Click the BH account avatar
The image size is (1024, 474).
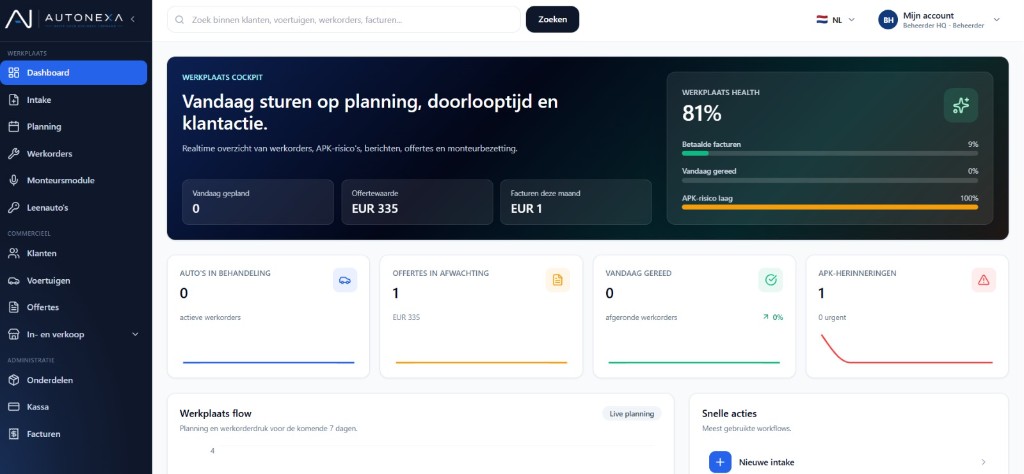pos(888,20)
